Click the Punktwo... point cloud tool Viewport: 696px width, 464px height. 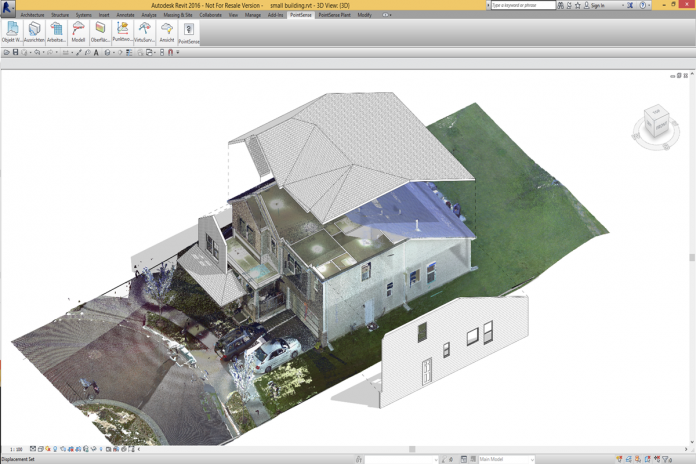122,32
